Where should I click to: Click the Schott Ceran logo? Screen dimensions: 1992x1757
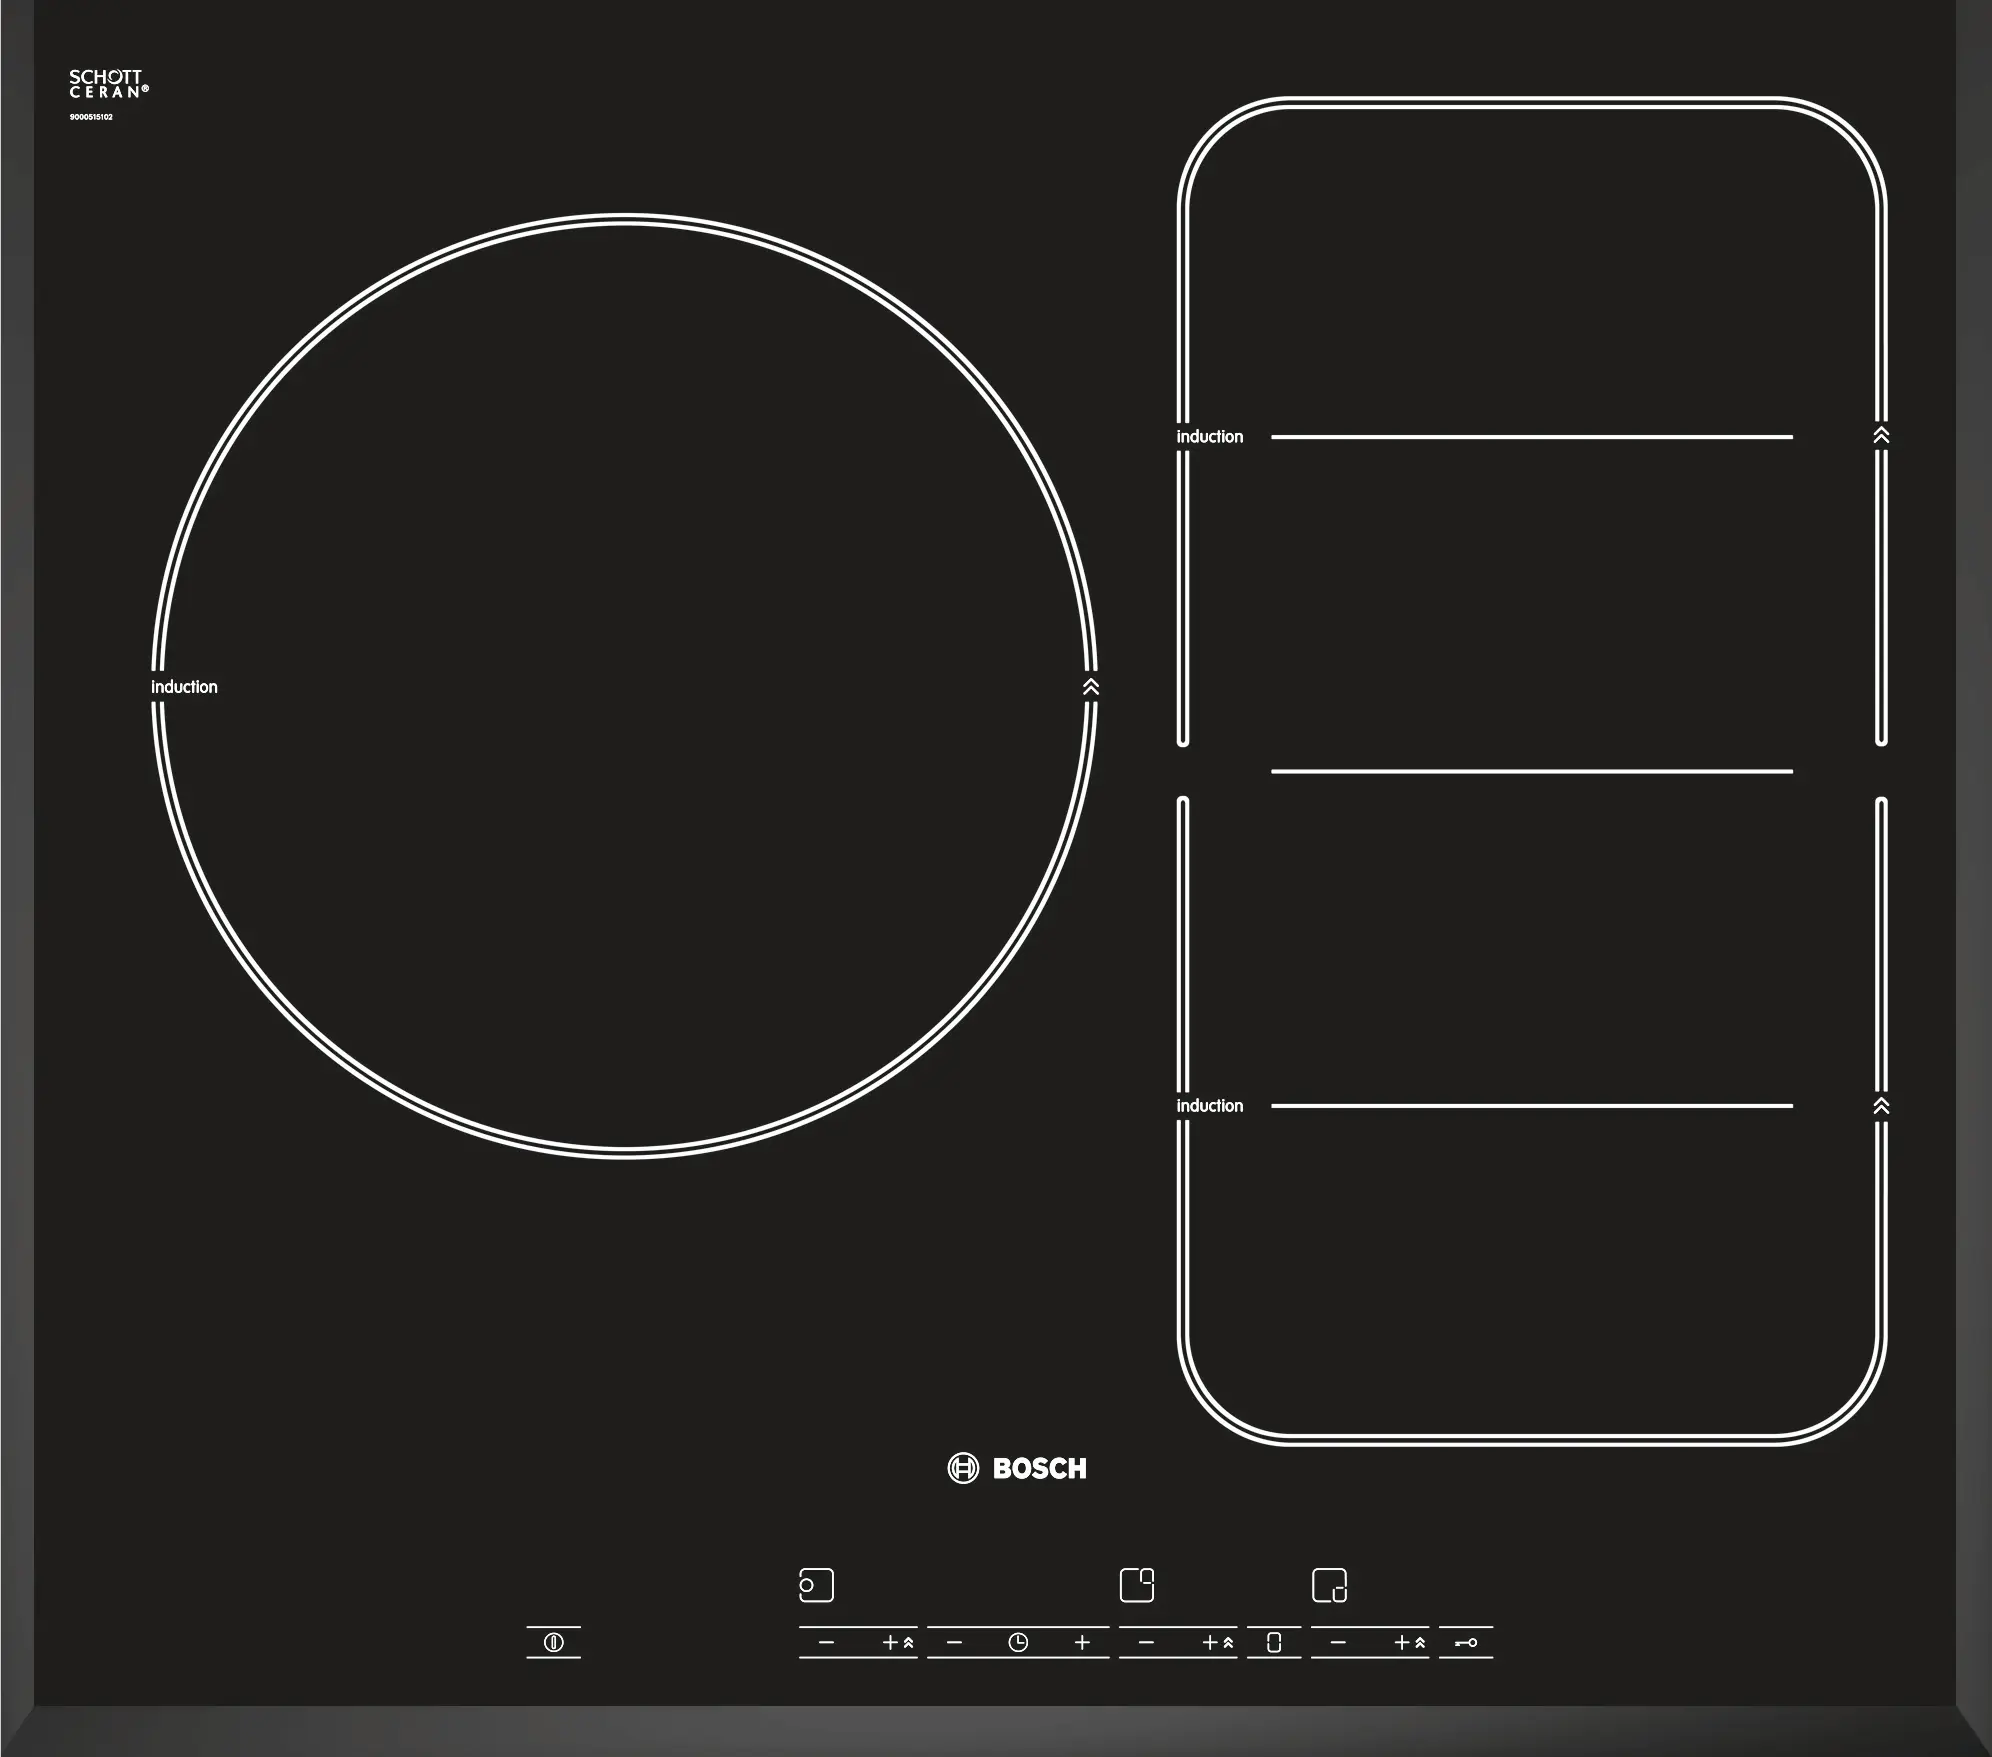pos(108,84)
